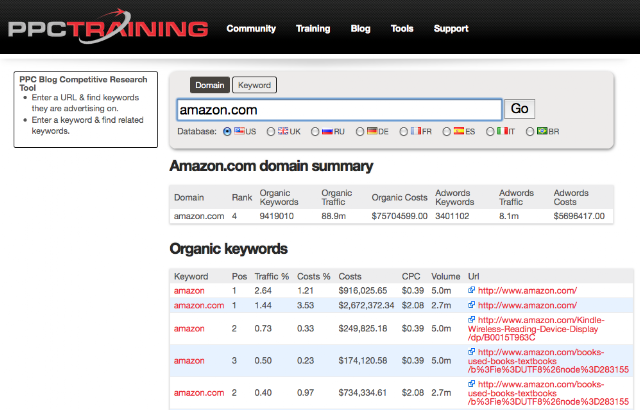Click the Go button
Viewport: 640px width, 410px height.
pos(520,109)
